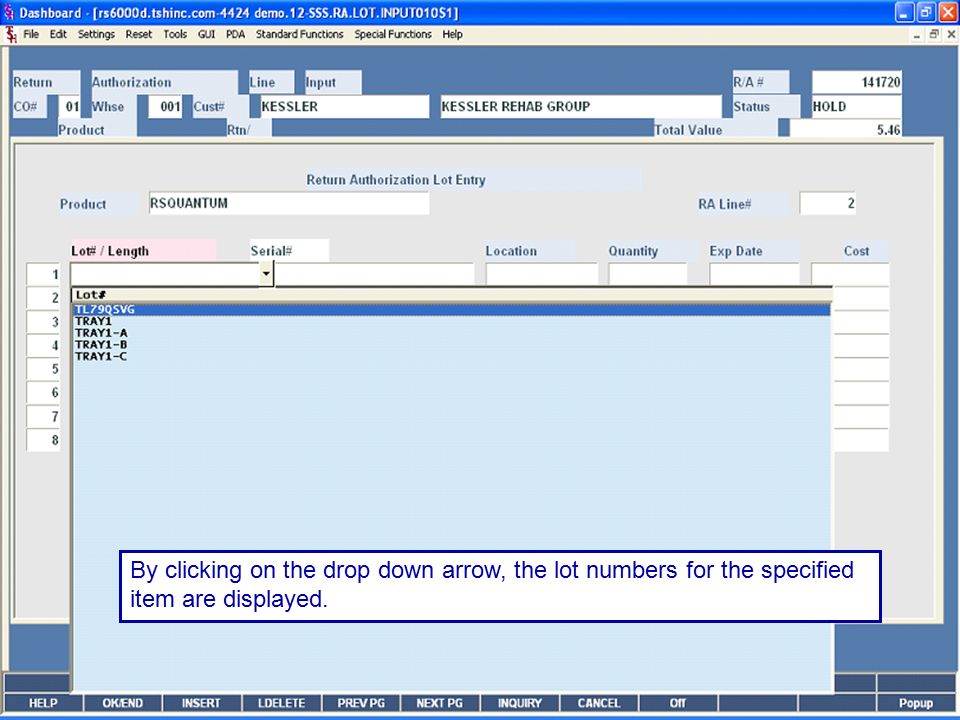Open the Special Functions menu

click(x=392, y=34)
